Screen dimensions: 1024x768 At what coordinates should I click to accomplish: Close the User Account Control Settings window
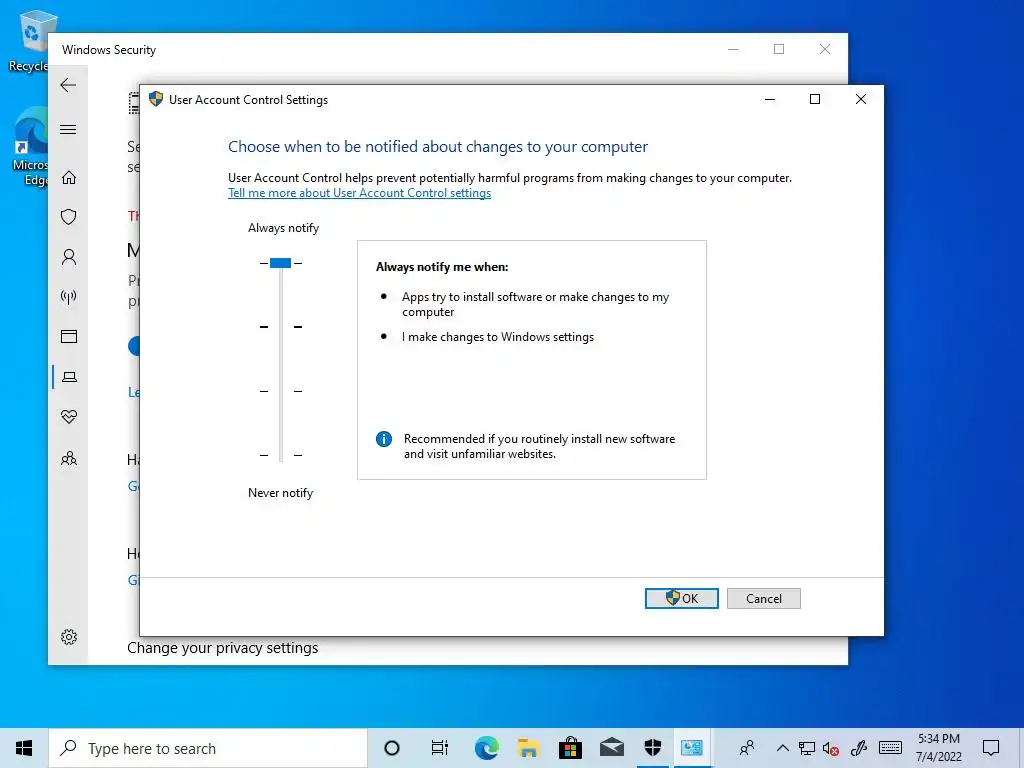point(861,99)
